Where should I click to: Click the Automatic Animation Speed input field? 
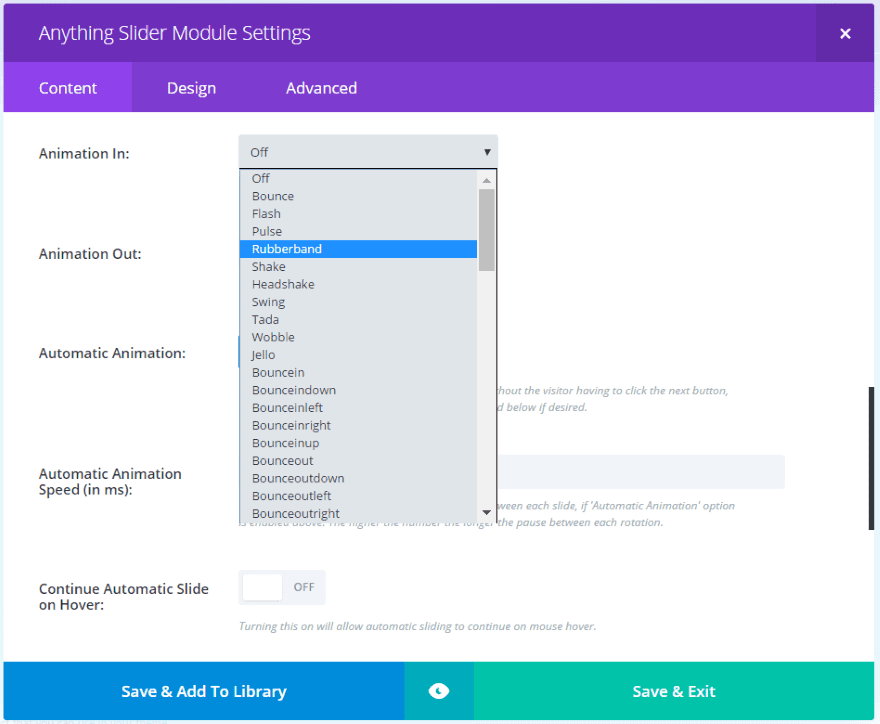(640, 472)
